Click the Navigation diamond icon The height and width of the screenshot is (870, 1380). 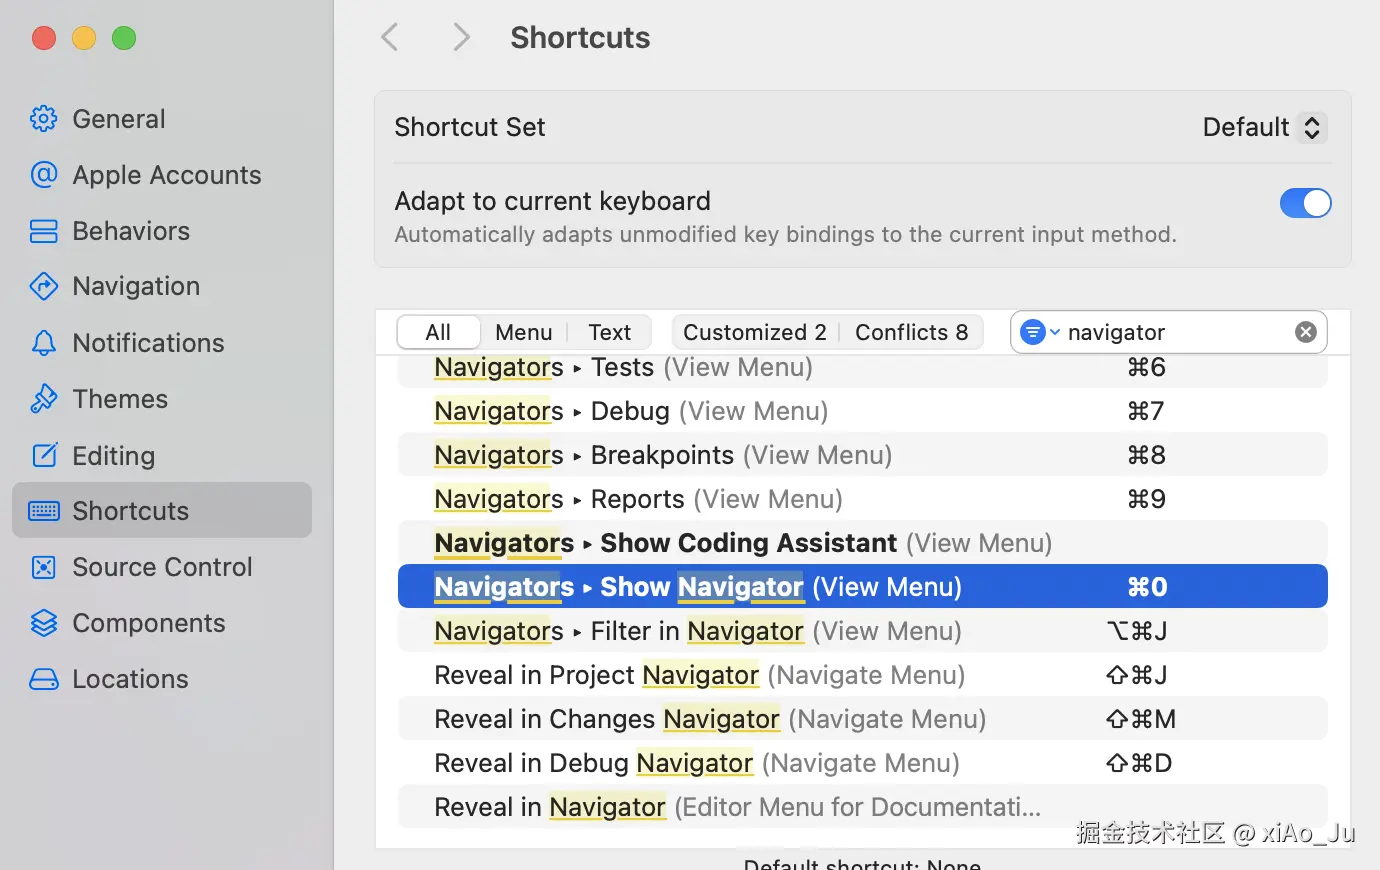[44, 287]
